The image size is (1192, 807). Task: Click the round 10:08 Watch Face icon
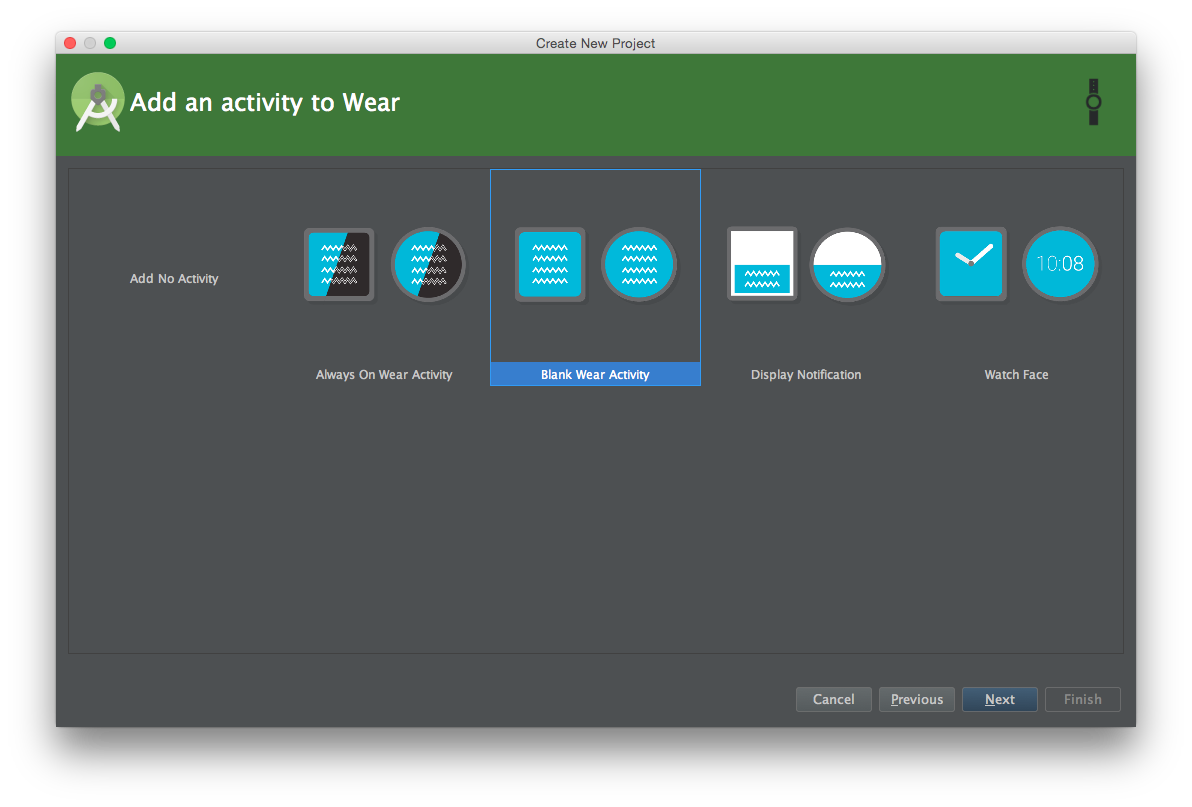[x=1060, y=264]
